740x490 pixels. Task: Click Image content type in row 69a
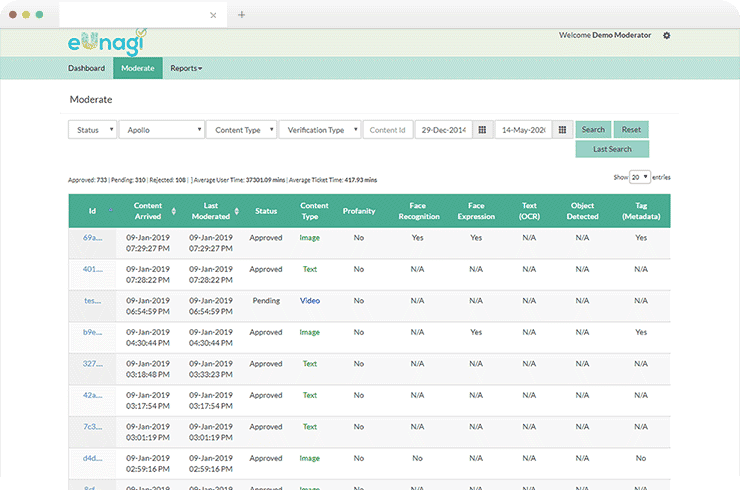tap(310, 238)
